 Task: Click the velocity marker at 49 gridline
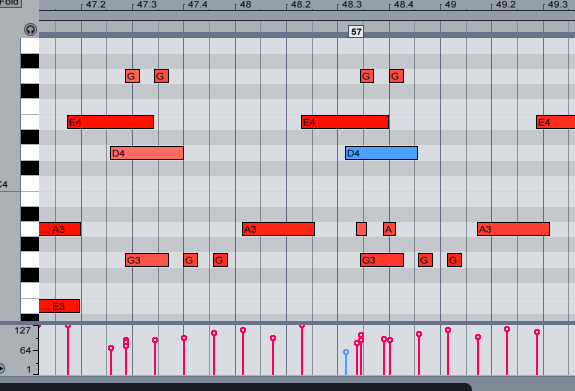pos(448,330)
